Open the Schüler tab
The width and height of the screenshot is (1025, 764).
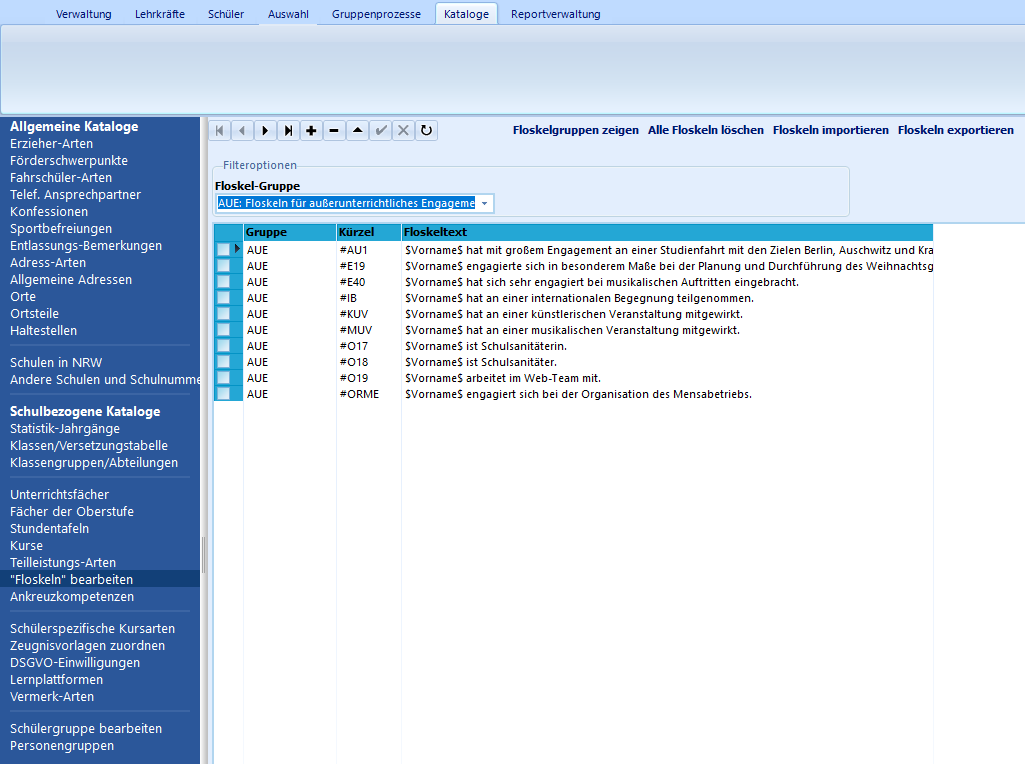pos(226,14)
